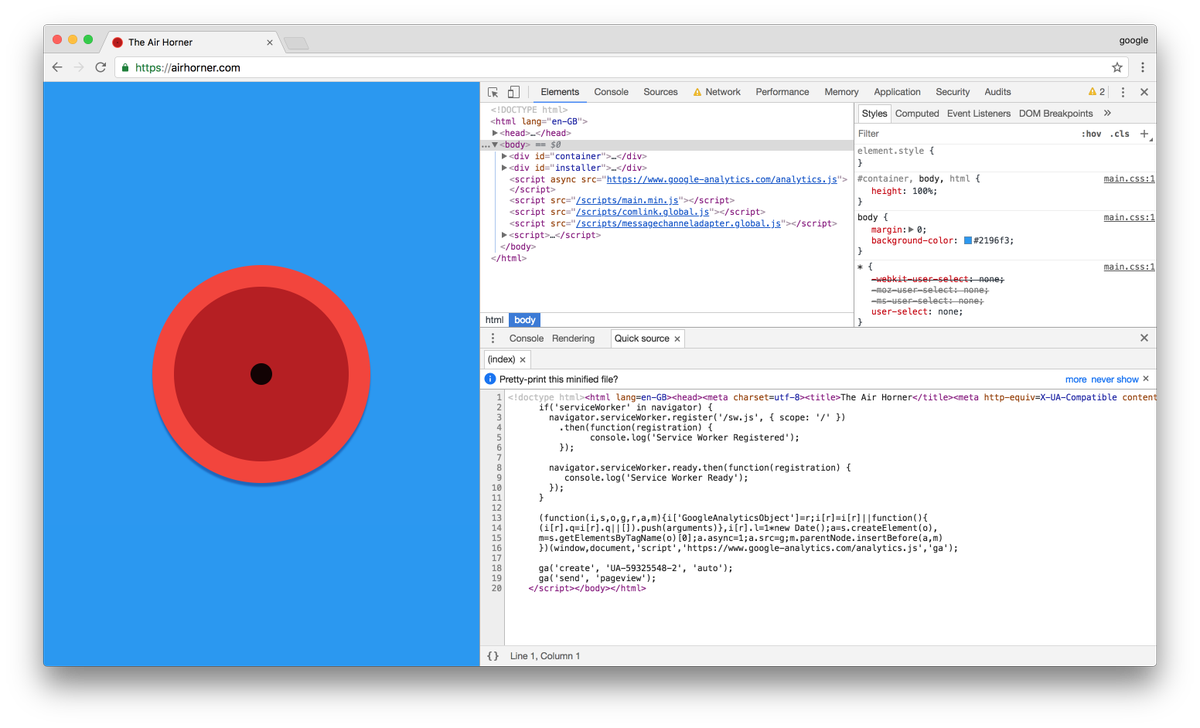Close The Air Horner browser tab

270,42
